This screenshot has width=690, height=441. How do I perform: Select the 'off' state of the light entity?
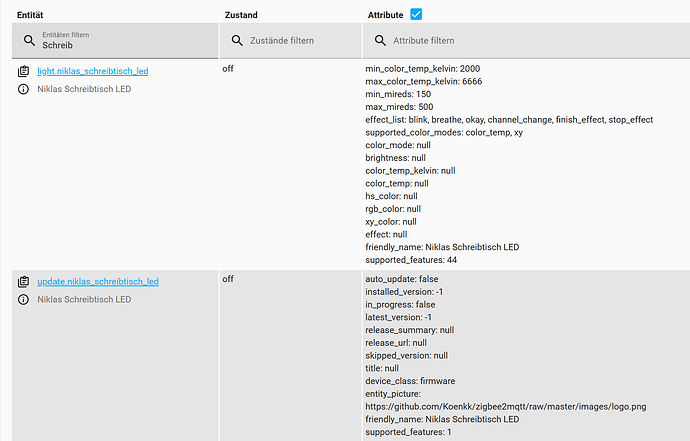tap(228, 68)
